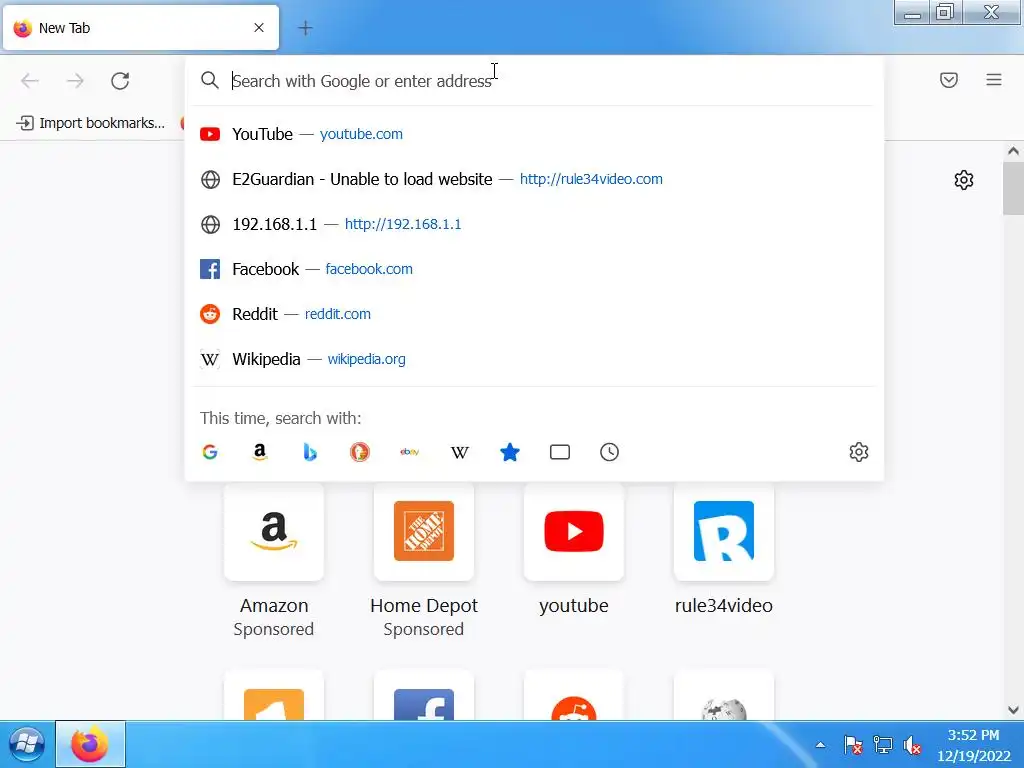The width and height of the screenshot is (1024, 768).
Task: Search in open Tabs icon
Action: point(560,452)
